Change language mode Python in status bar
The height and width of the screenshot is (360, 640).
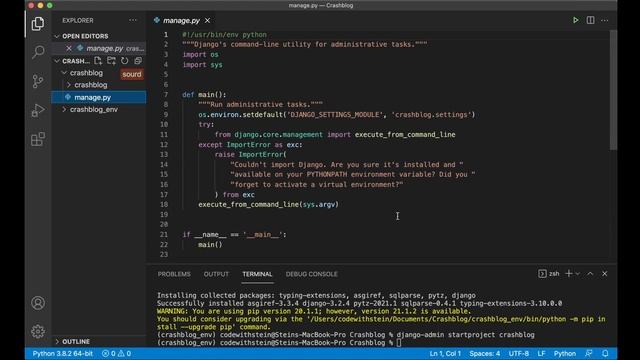point(564,353)
